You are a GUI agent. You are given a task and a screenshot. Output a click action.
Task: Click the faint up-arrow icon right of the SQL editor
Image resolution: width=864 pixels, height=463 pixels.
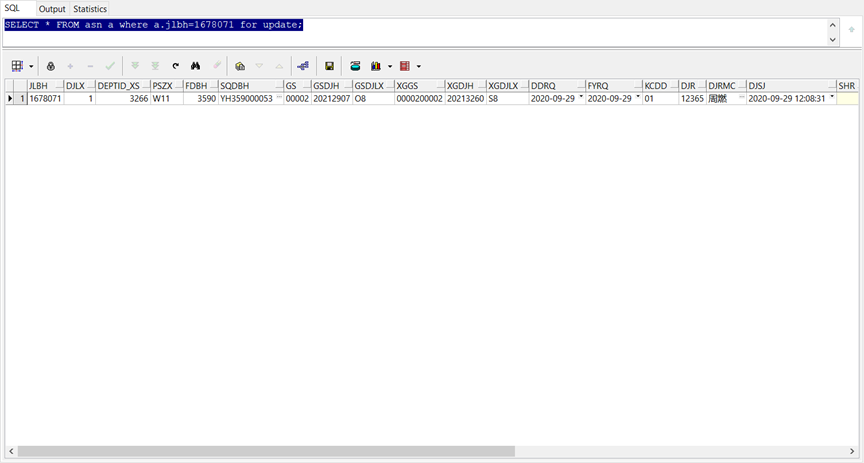(x=851, y=30)
